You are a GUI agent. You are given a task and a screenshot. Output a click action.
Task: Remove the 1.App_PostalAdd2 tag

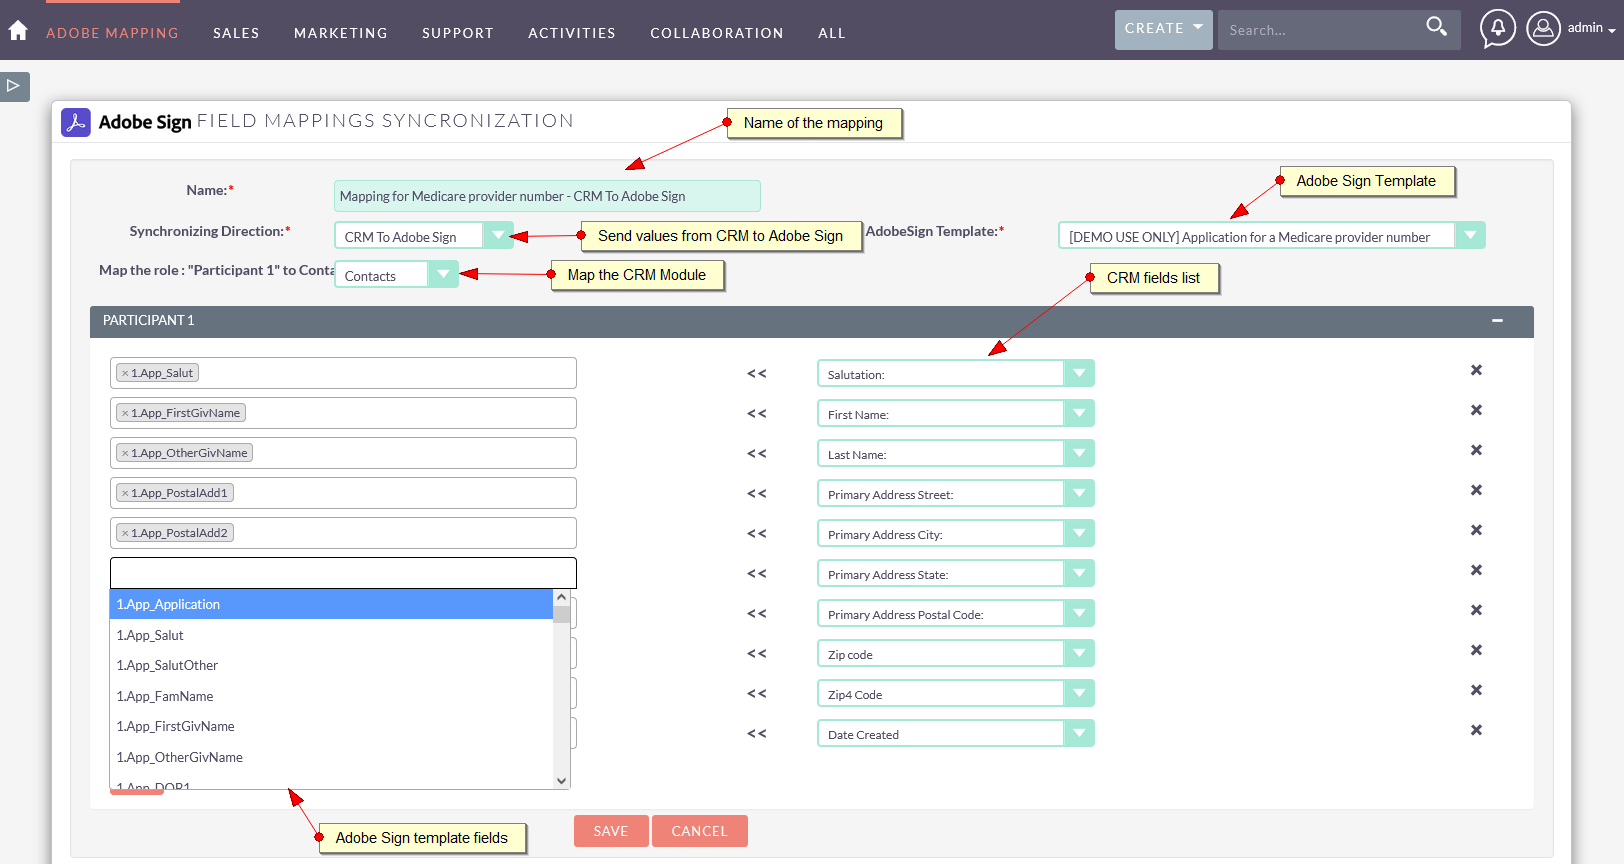125,533
